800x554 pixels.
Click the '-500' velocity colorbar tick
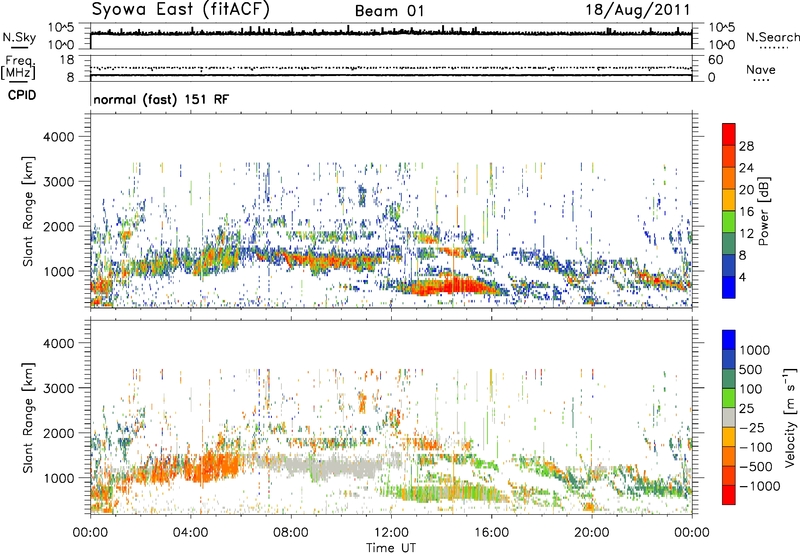point(756,467)
